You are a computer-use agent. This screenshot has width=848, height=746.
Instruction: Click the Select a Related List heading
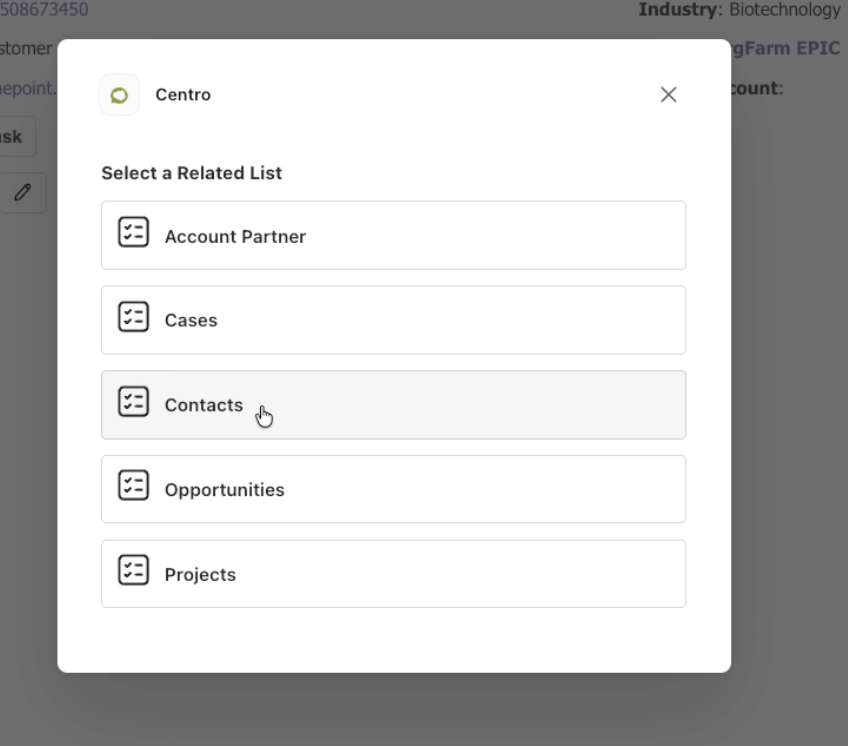tap(191, 173)
